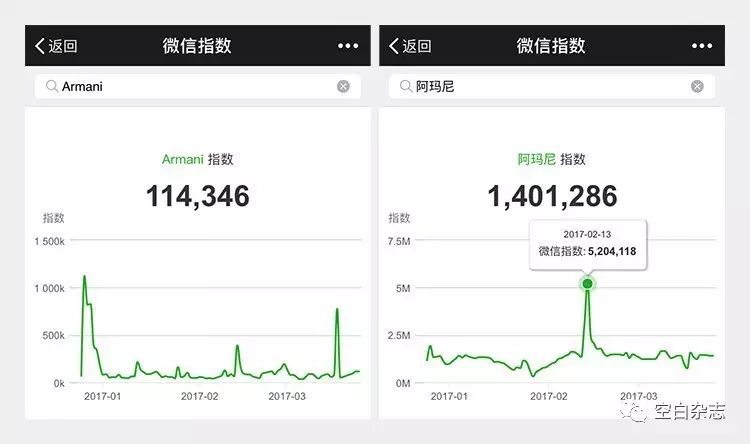Click the 2017-02-13 tooltip on the chart
Image resolution: width=750 pixels, height=444 pixels.
point(588,244)
